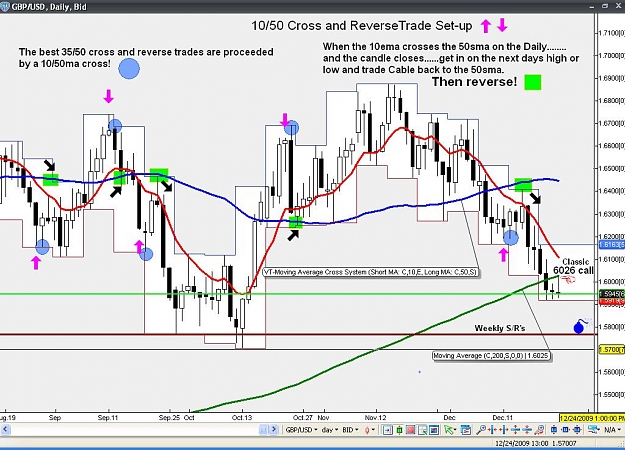Screen dimensions: 625x450
Task: Click the middle blue candle layout icon
Action: point(566,430)
